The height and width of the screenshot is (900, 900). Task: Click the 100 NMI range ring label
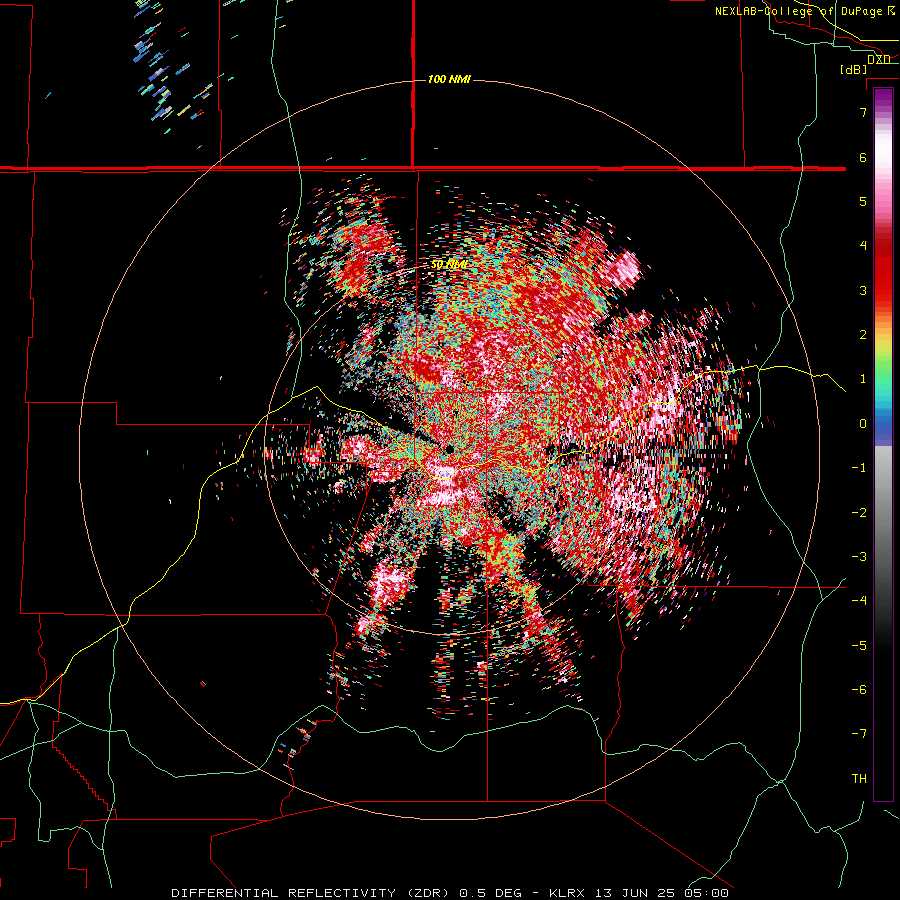pyautogui.click(x=449, y=79)
